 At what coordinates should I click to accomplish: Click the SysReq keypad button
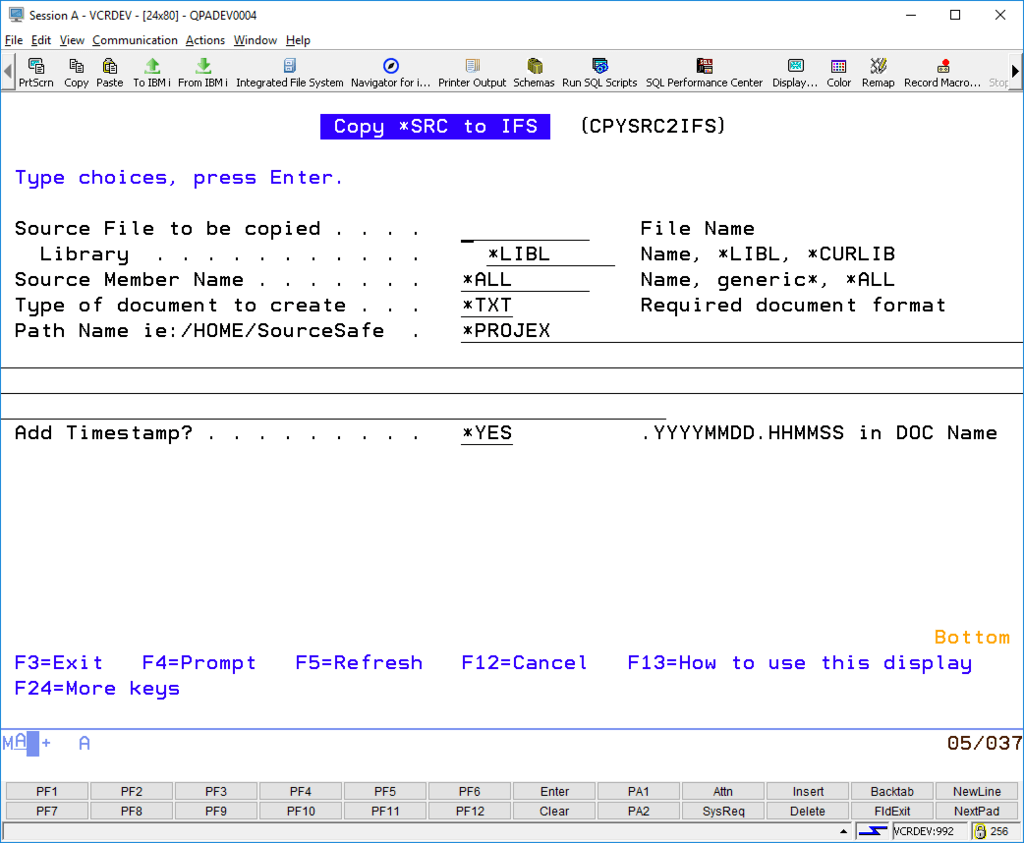tap(723, 811)
